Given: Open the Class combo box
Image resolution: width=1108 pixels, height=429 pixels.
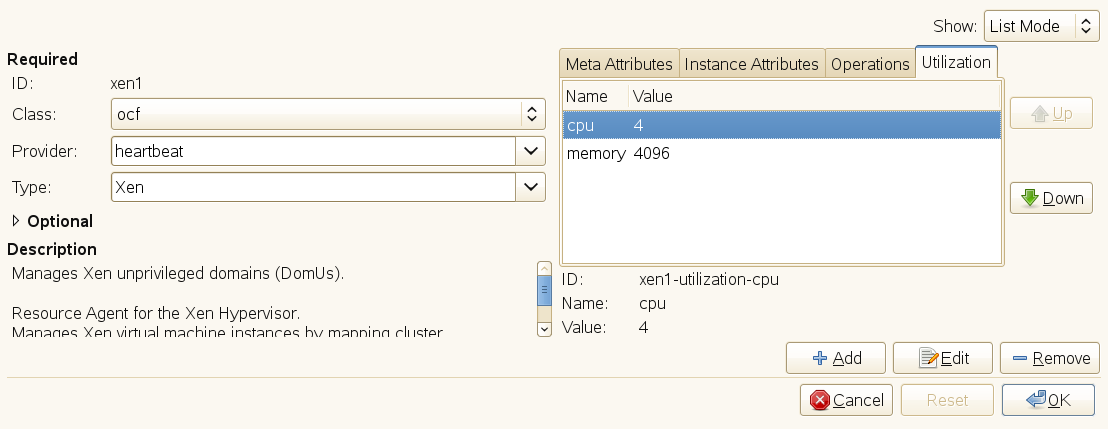Looking at the screenshot, I should coord(328,115).
